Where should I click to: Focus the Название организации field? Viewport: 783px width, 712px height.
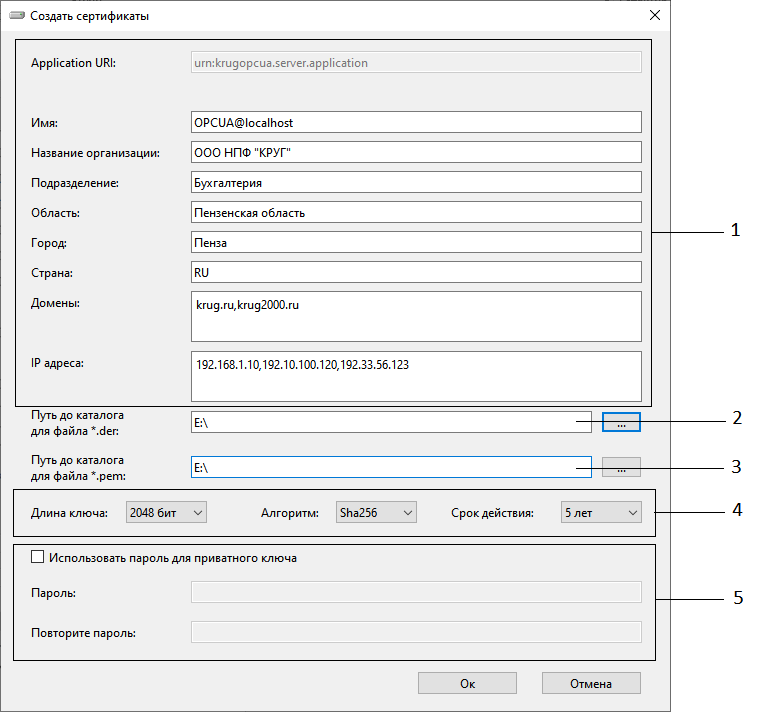point(414,152)
